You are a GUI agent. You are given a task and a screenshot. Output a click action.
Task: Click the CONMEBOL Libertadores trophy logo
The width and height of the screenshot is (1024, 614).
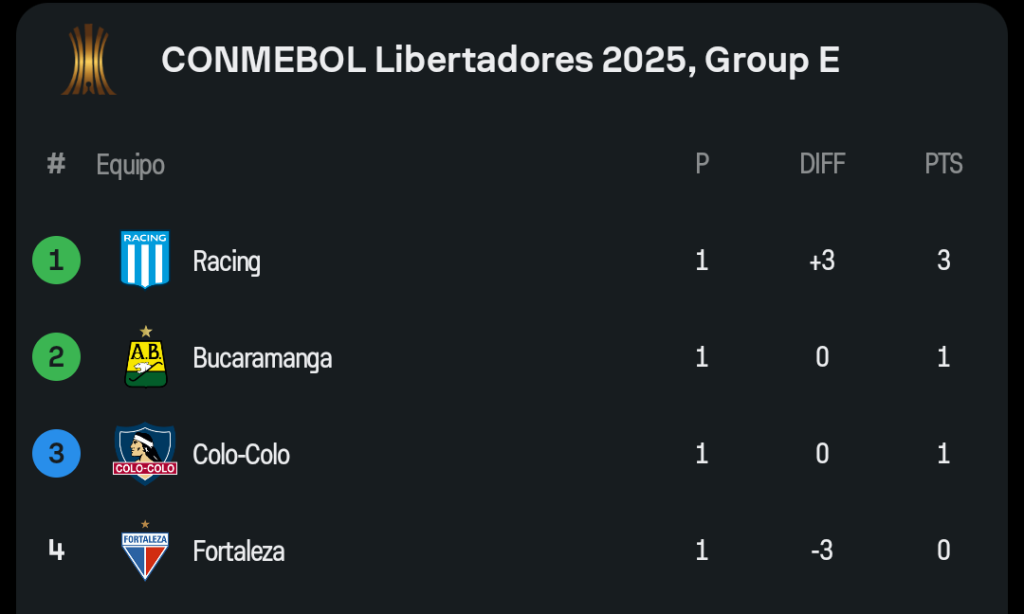[88, 60]
